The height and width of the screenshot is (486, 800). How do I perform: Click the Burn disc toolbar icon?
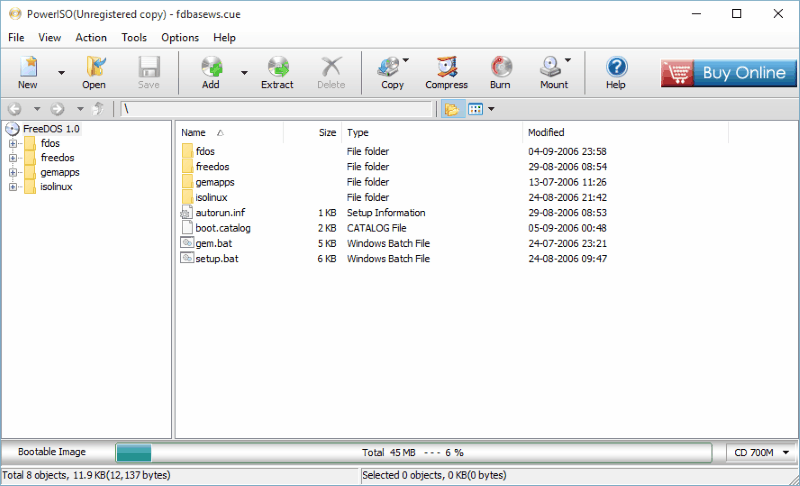[x=501, y=72]
